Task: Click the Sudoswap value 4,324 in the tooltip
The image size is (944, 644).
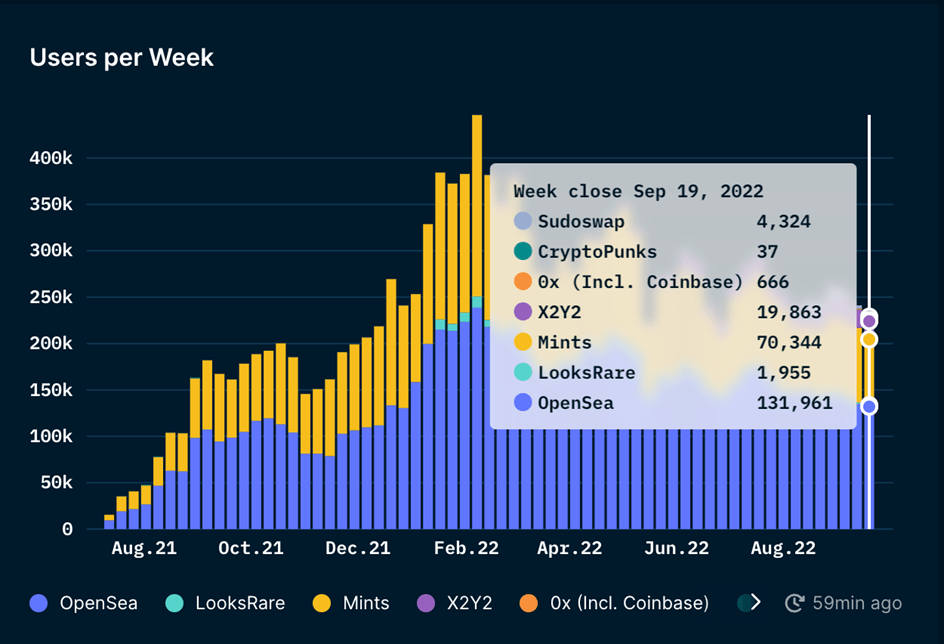Action: point(783,221)
